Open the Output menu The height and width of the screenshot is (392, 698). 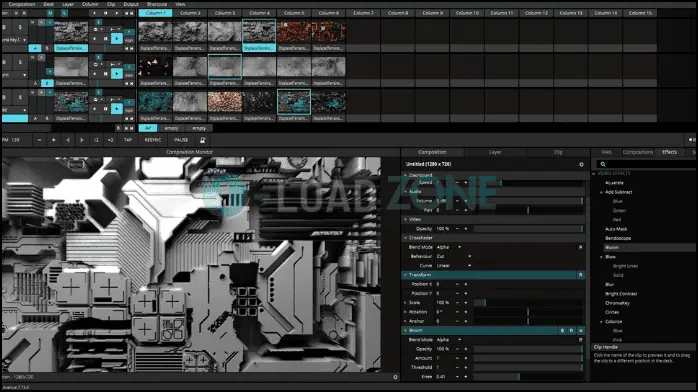pos(131,4)
